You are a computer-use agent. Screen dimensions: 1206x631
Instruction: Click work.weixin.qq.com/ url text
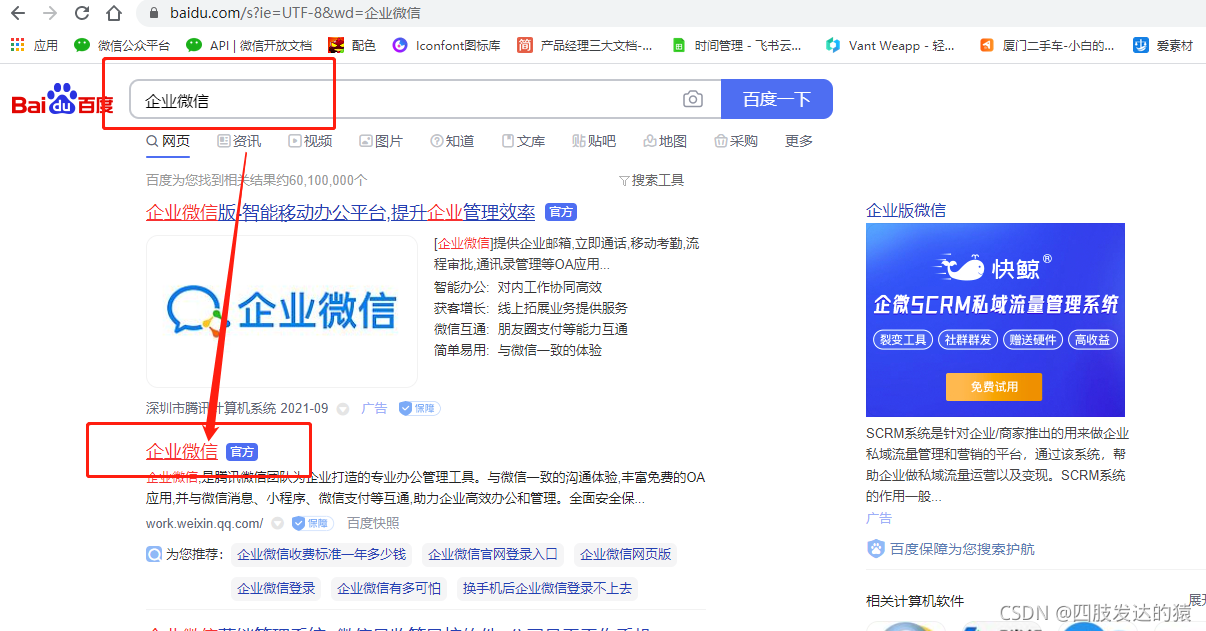pos(204,523)
